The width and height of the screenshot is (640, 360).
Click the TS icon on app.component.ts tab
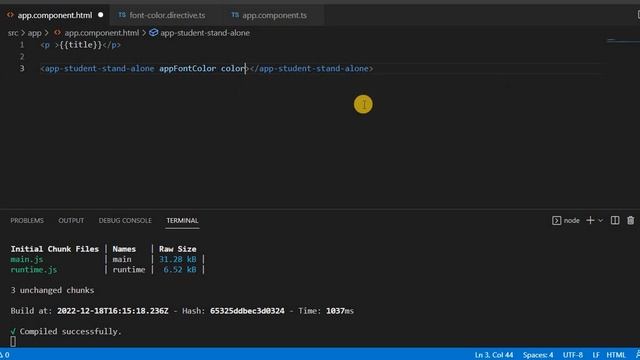(235, 15)
